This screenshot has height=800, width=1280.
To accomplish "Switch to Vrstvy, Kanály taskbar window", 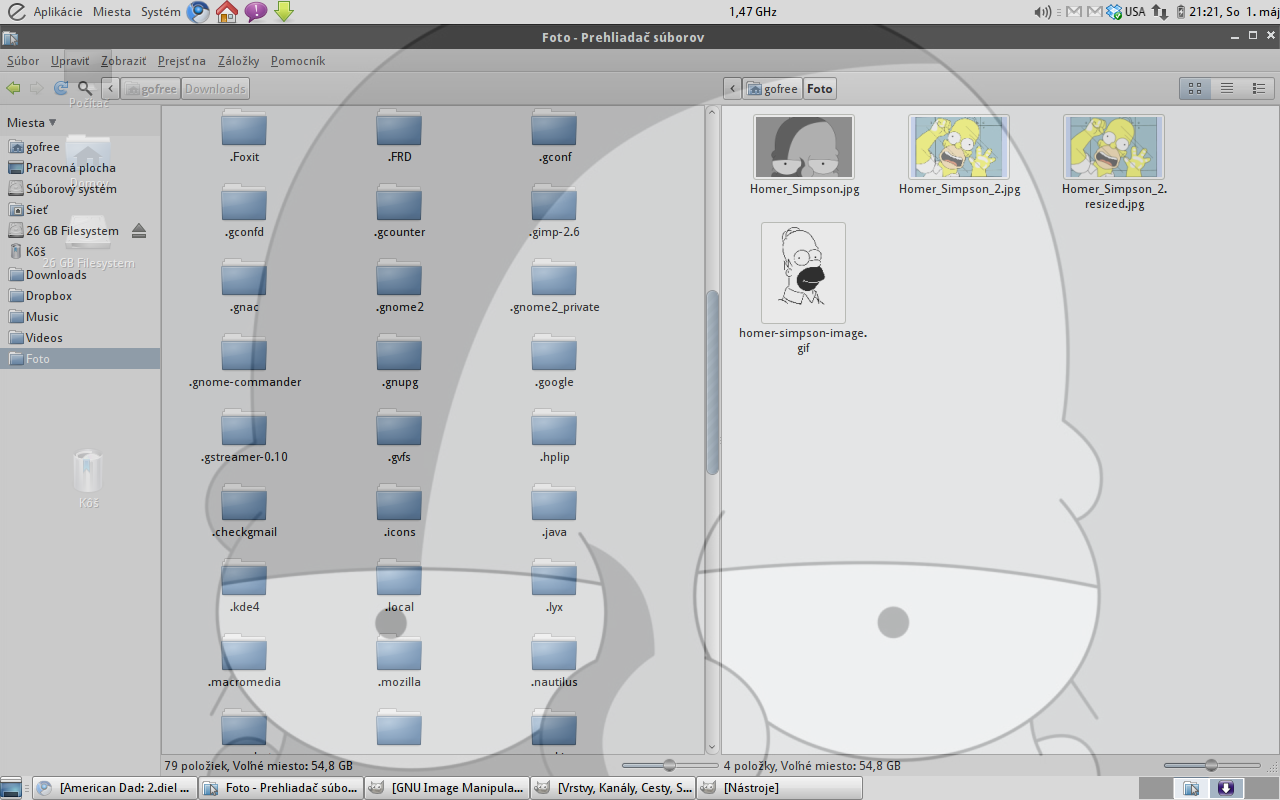I will point(614,788).
